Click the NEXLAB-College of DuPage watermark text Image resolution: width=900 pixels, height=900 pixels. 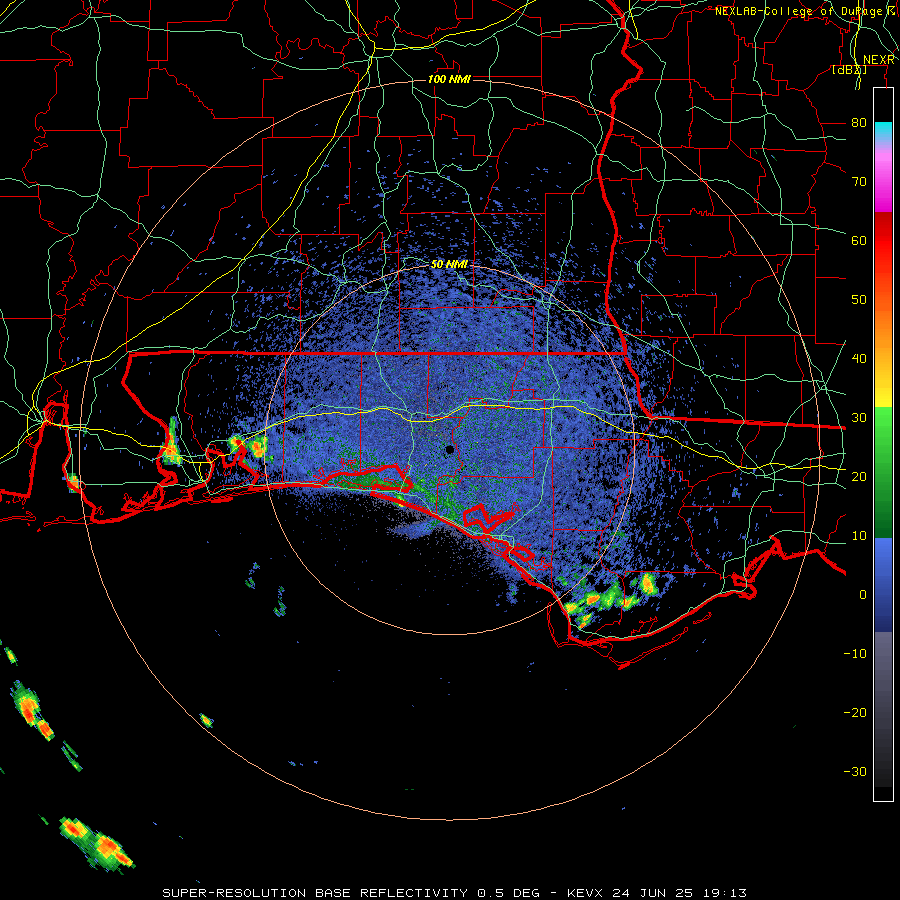(x=804, y=11)
